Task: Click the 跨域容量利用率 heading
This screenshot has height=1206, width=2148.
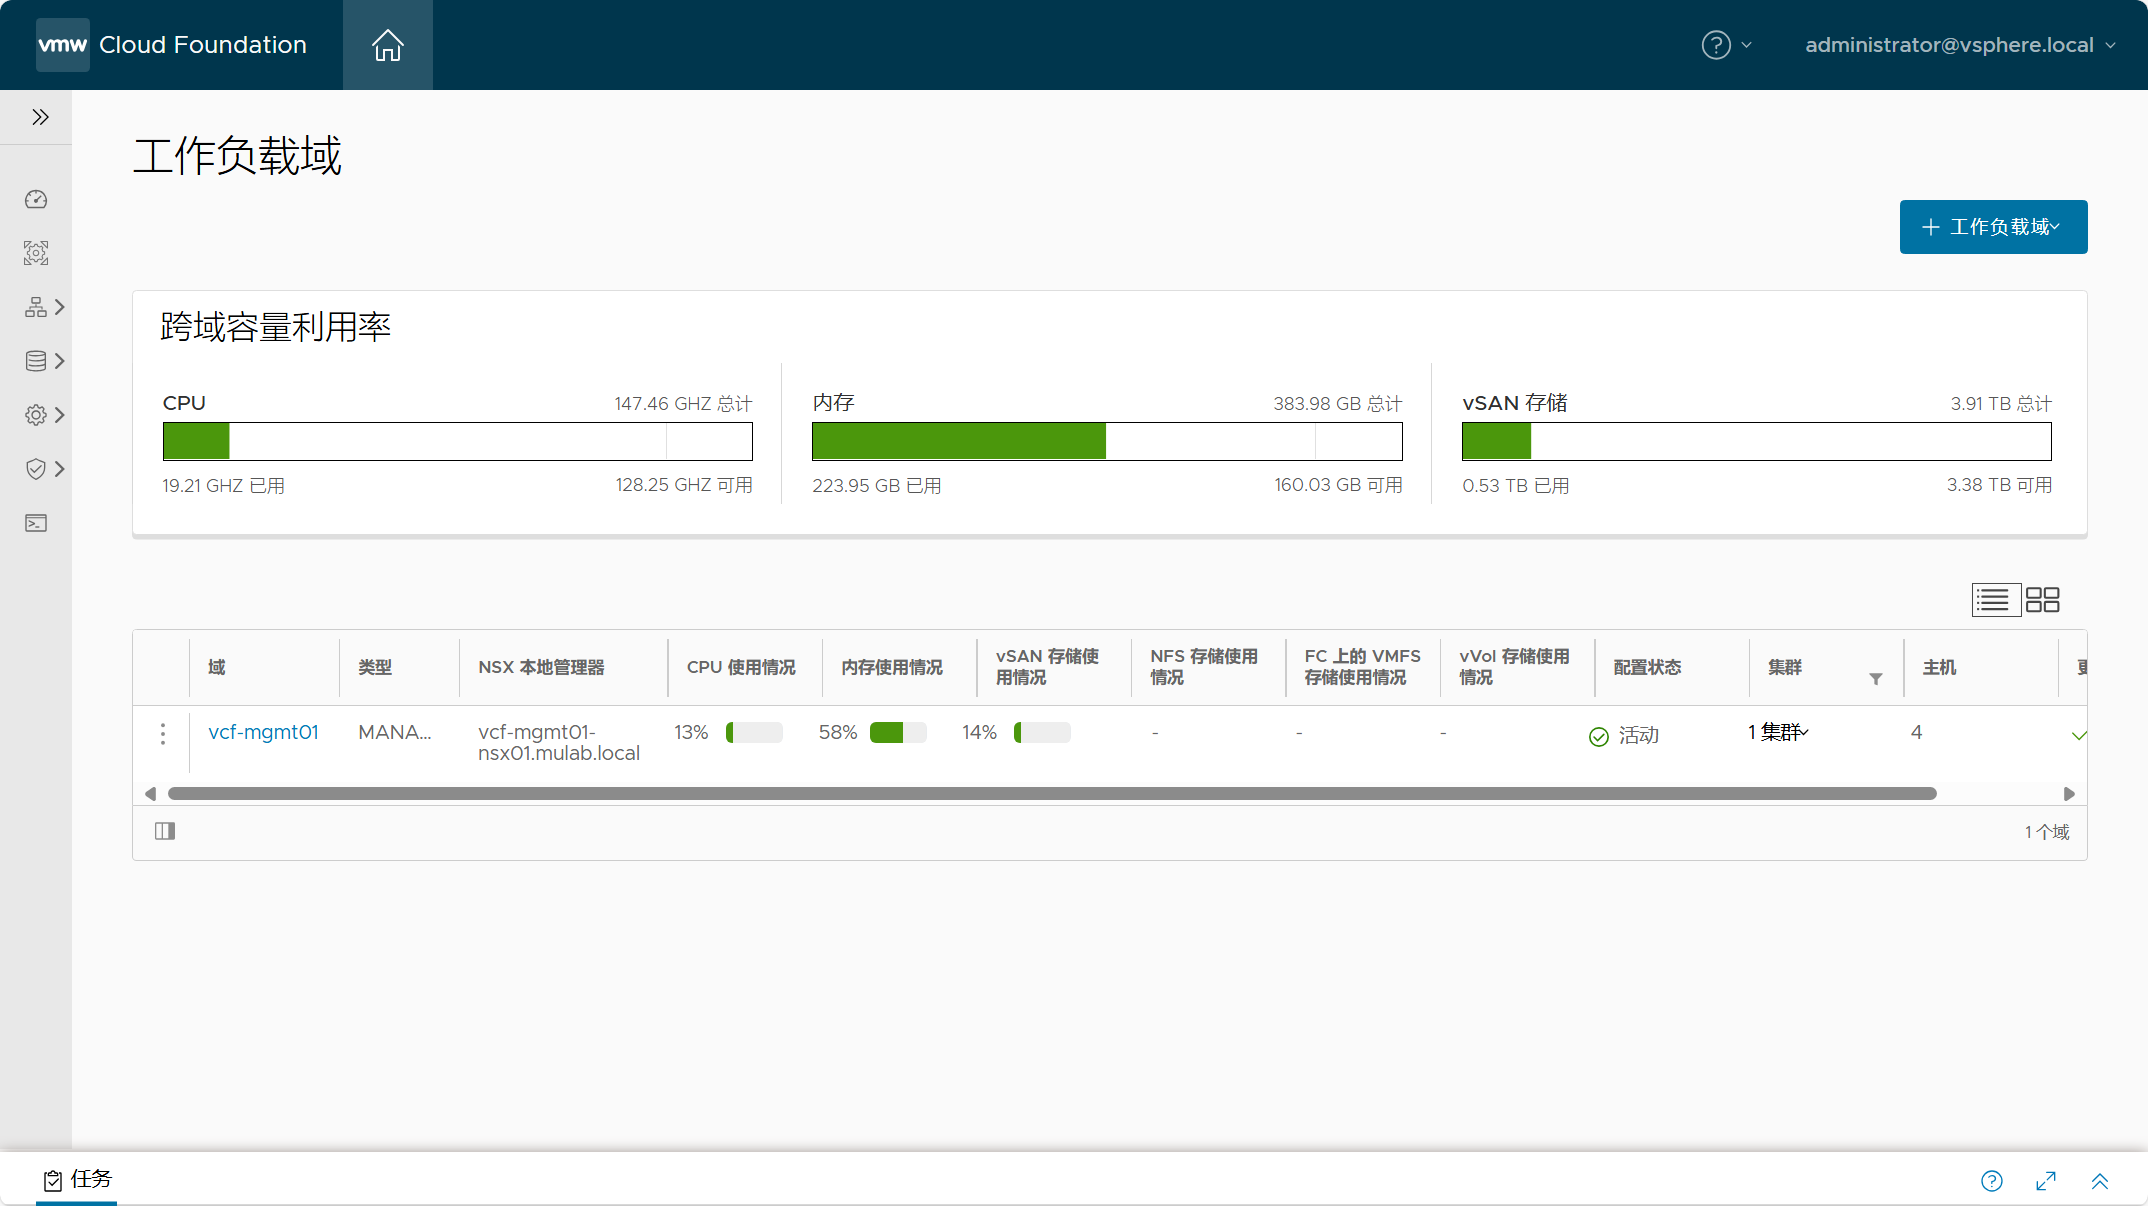Action: [276, 327]
